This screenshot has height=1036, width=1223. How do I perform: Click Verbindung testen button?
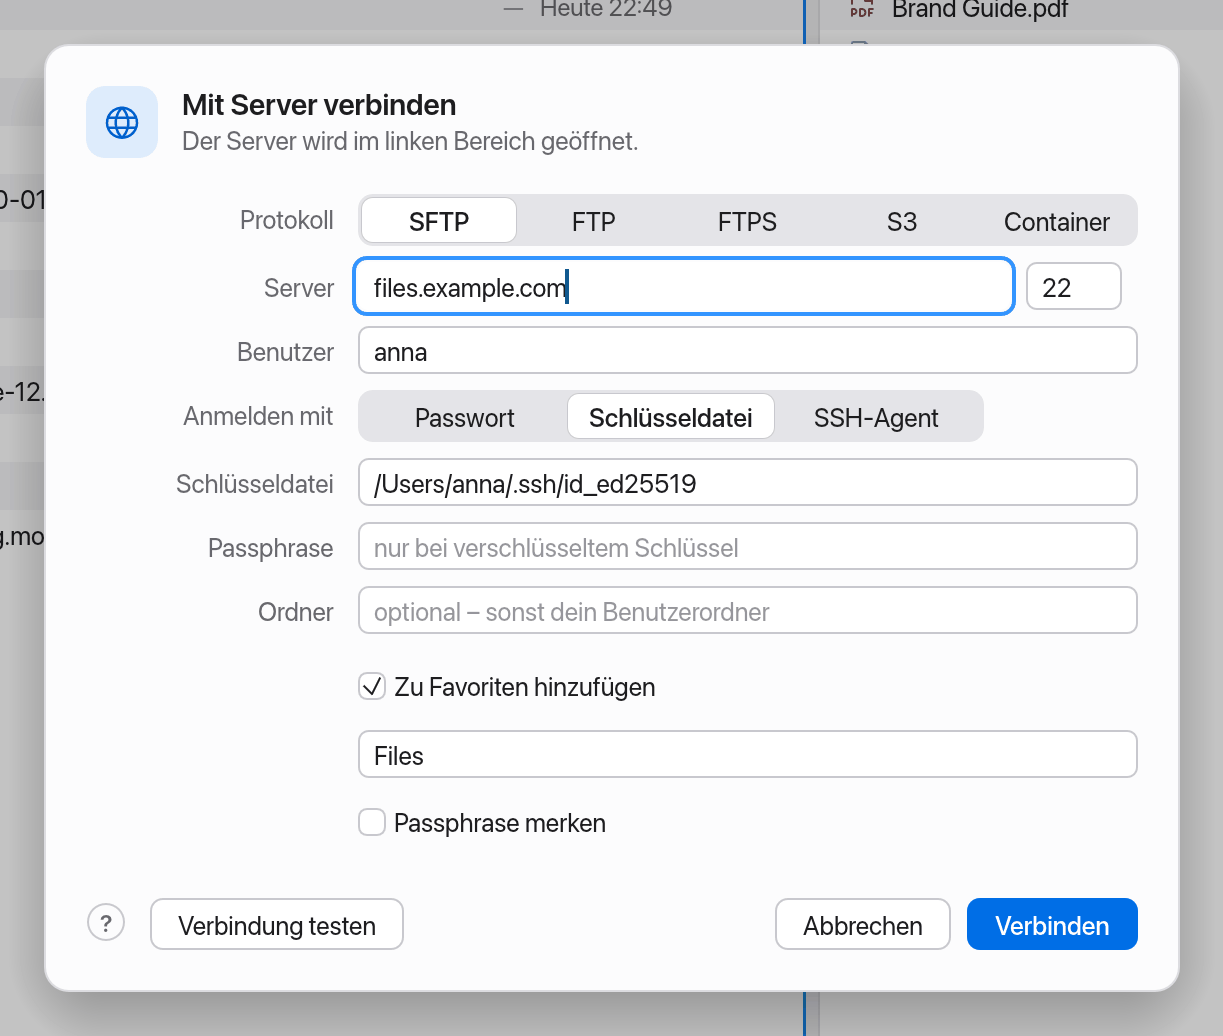point(277,925)
